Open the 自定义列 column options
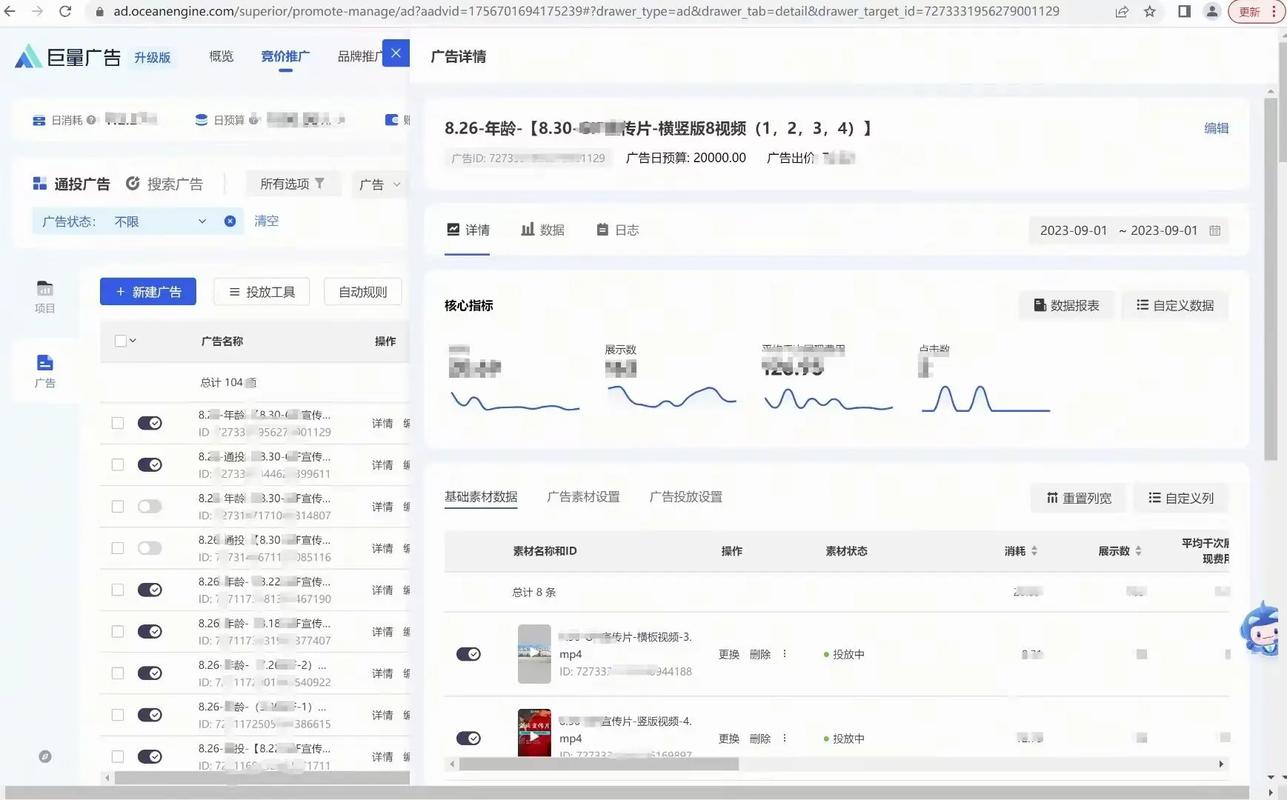 coord(1181,498)
